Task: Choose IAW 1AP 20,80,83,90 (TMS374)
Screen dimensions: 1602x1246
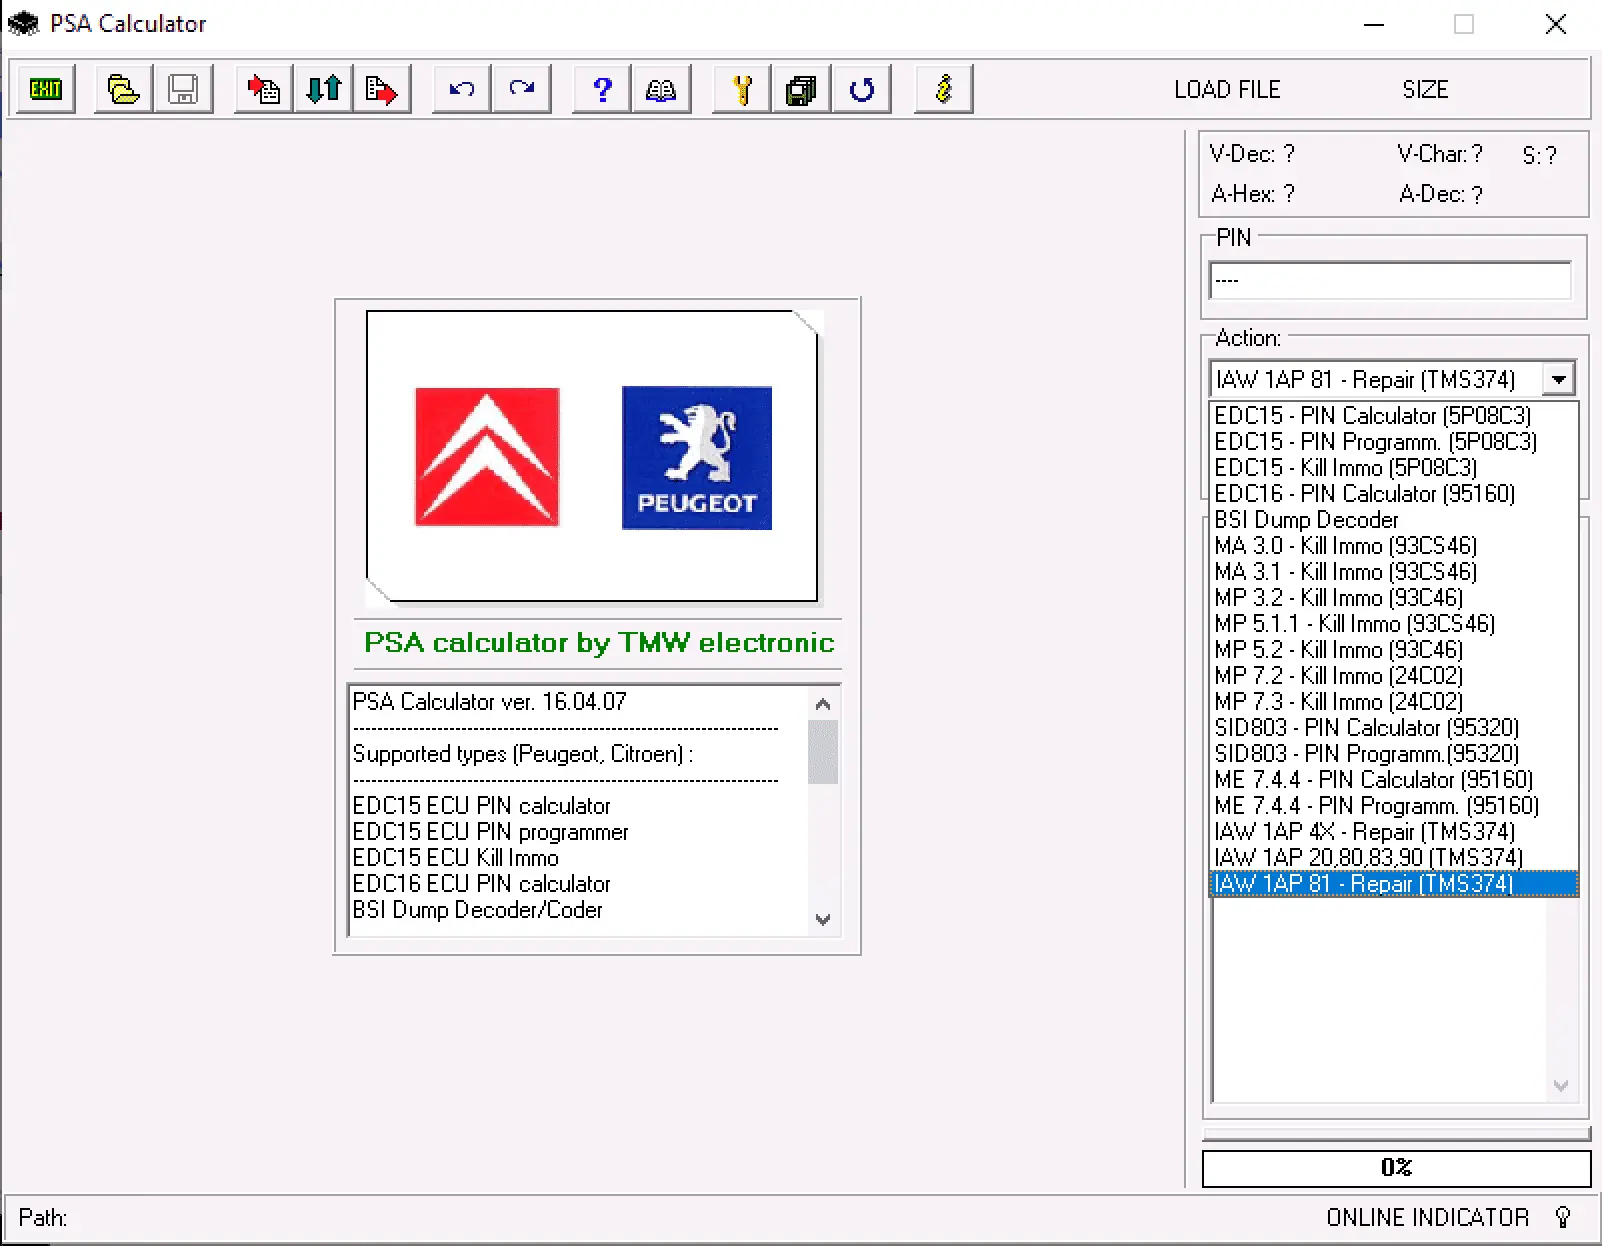Action: click(x=1393, y=857)
